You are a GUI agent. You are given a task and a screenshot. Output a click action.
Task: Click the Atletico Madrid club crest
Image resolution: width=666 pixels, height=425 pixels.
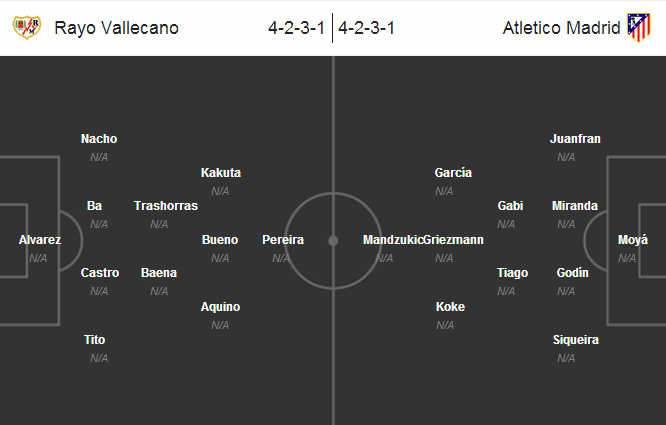click(639, 28)
